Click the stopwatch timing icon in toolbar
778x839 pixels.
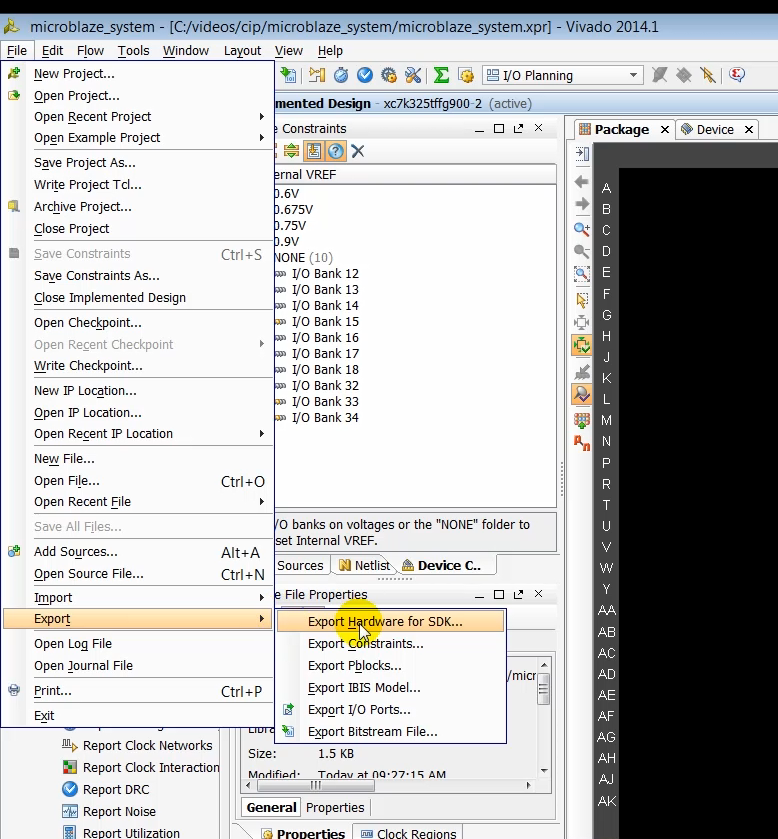(341, 75)
